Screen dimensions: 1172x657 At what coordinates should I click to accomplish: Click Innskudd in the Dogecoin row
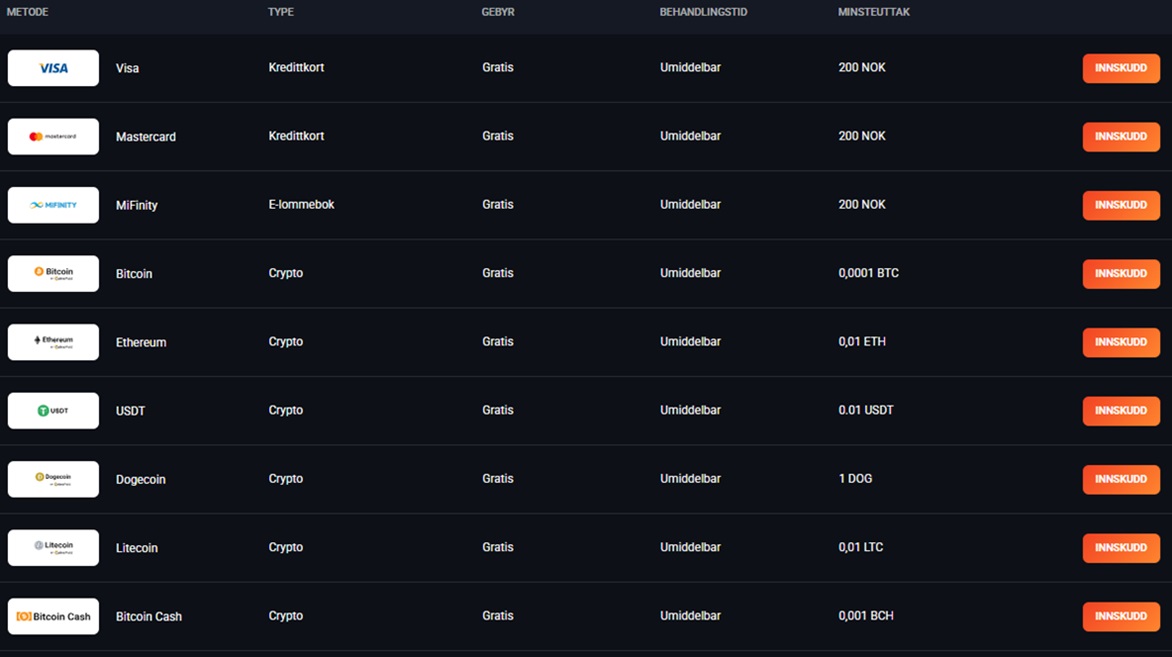coord(1121,479)
